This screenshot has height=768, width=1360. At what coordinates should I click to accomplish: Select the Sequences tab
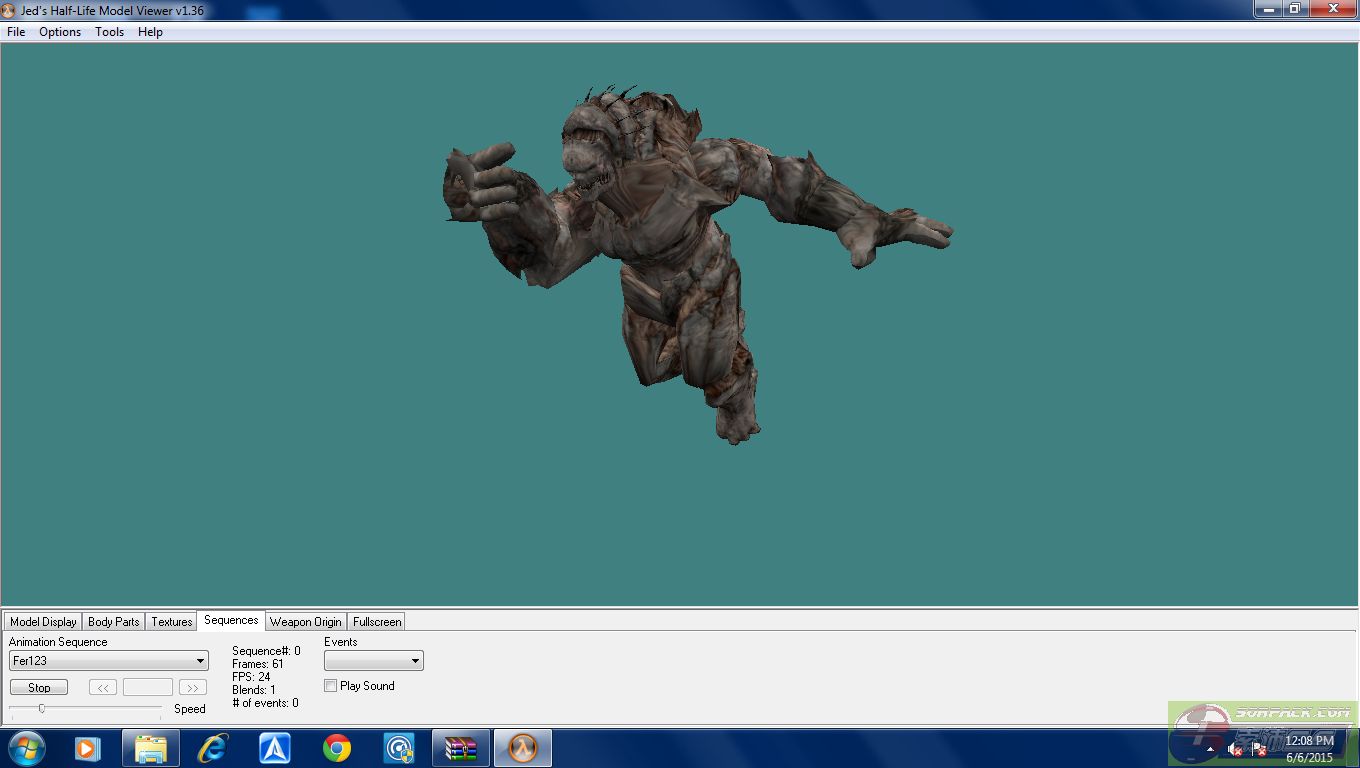231,620
